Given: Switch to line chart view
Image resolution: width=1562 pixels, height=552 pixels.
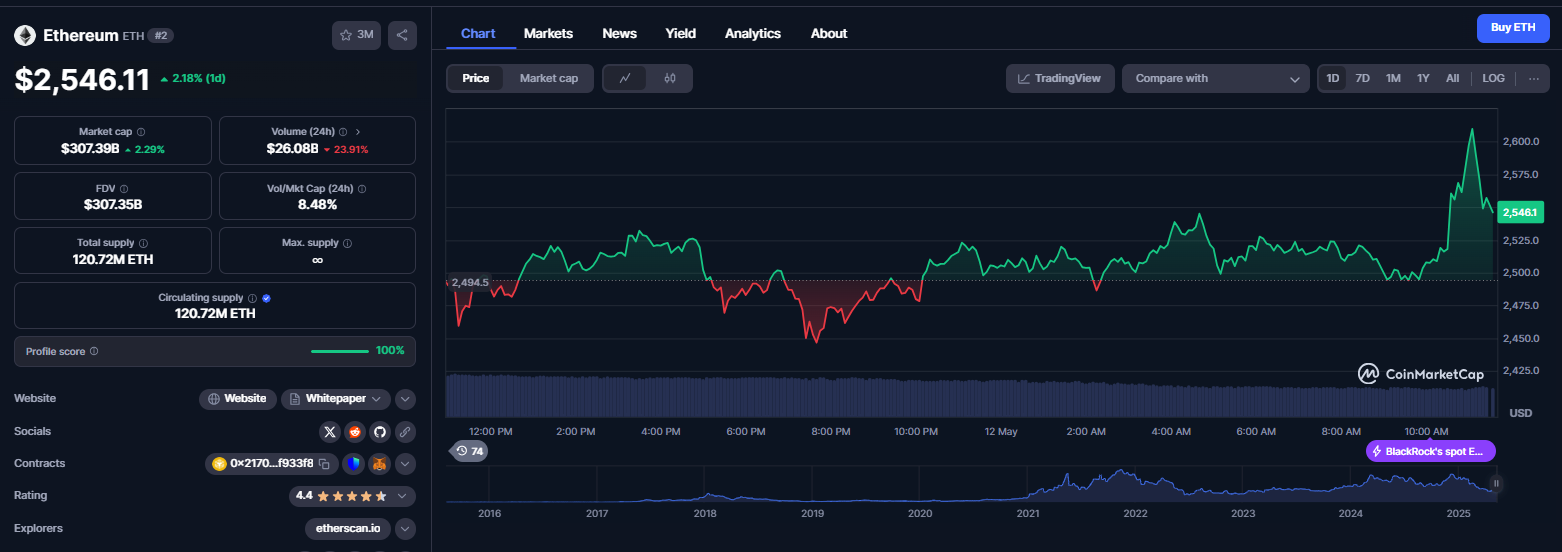Looking at the screenshot, I should click(625, 78).
